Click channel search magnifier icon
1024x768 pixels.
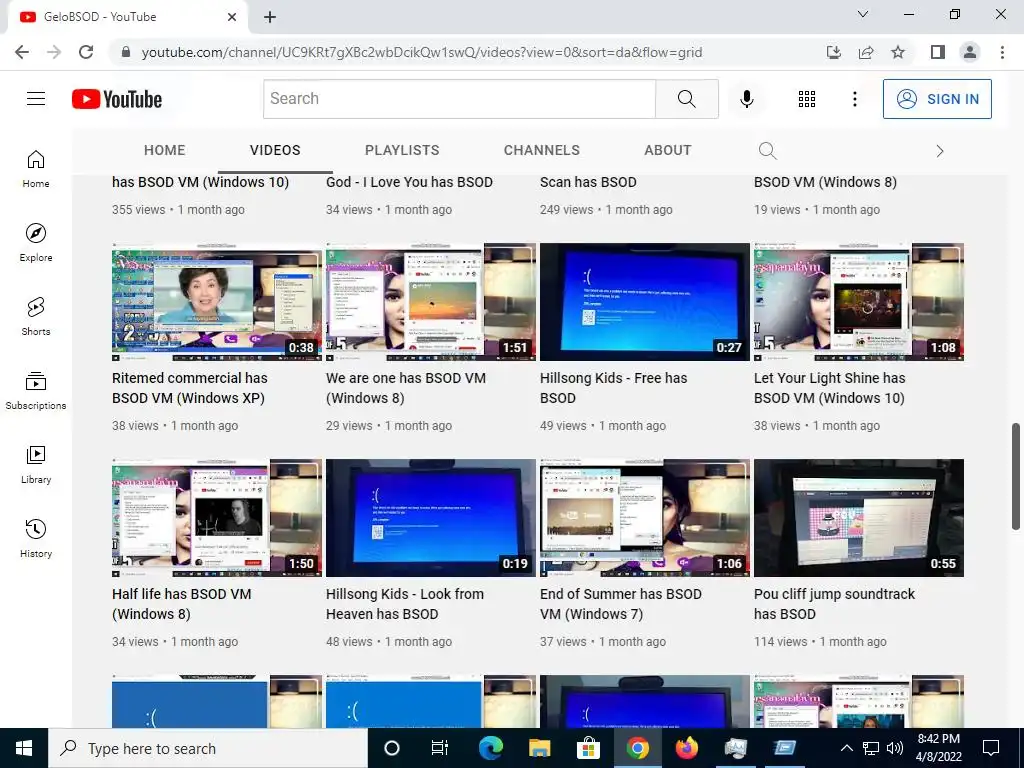click(767, 151)
